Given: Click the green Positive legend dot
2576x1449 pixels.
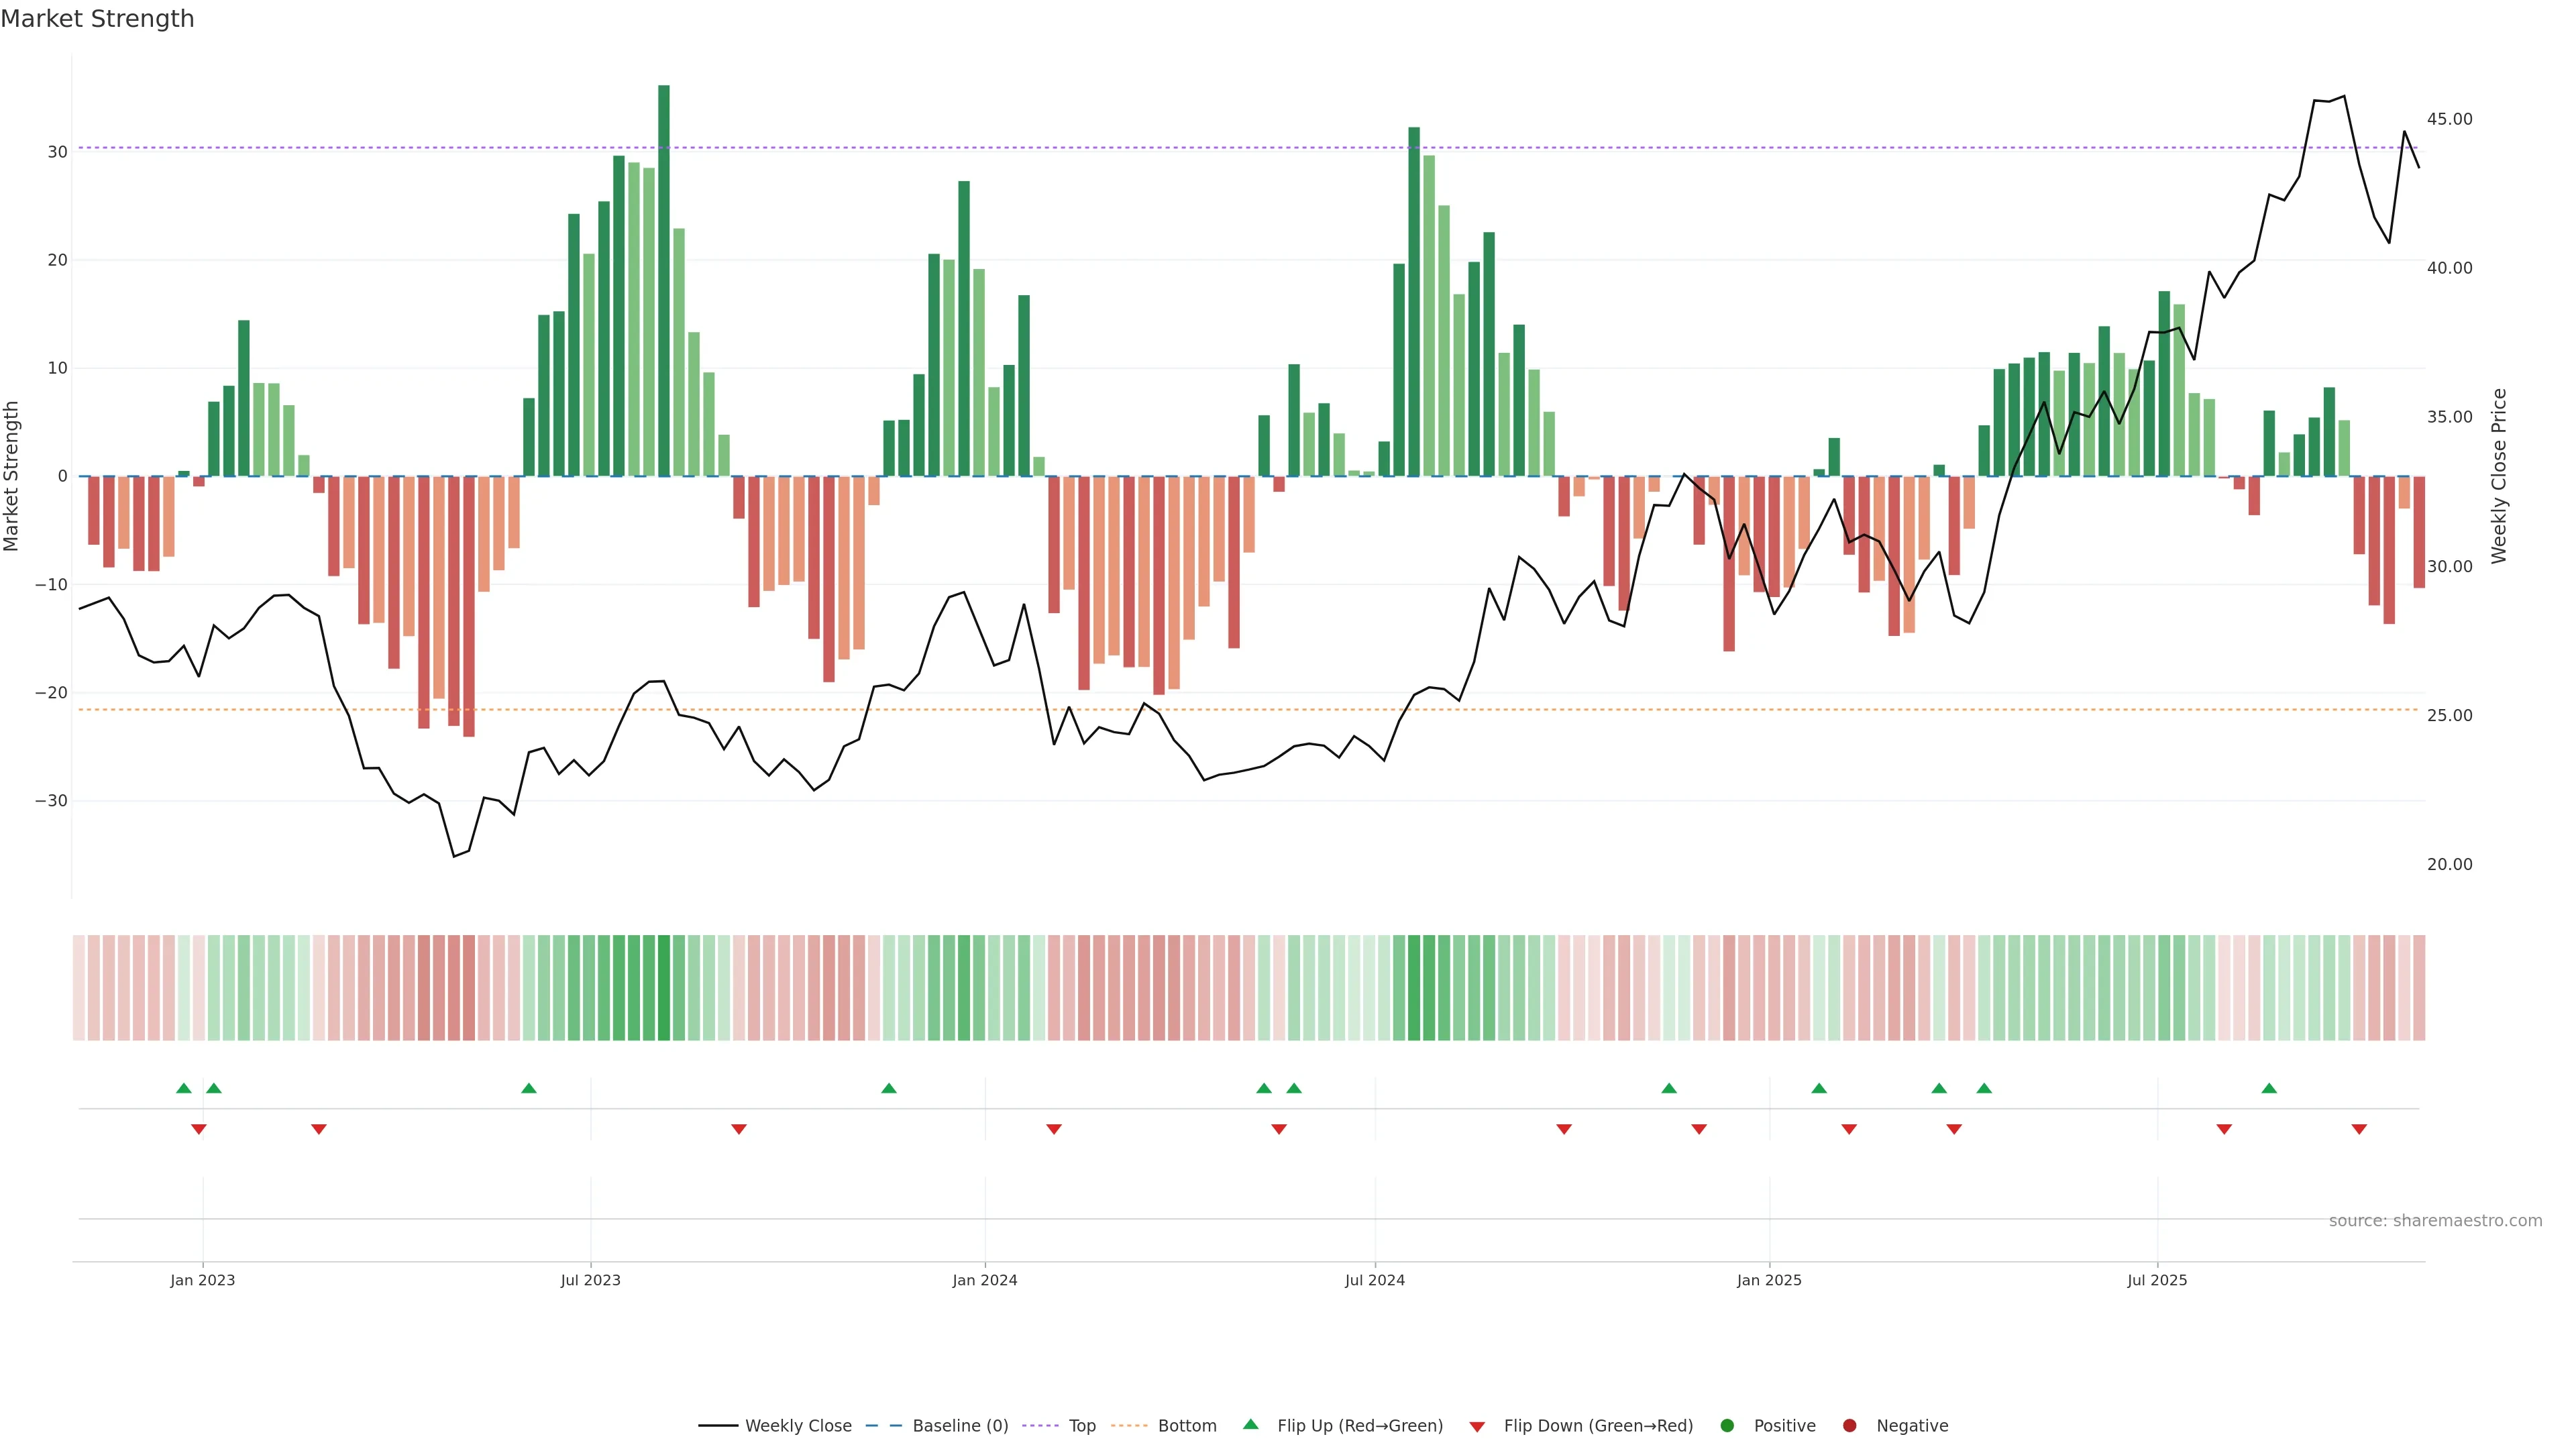Looking at the screenshot, I should click(x=1727, y=1426).
